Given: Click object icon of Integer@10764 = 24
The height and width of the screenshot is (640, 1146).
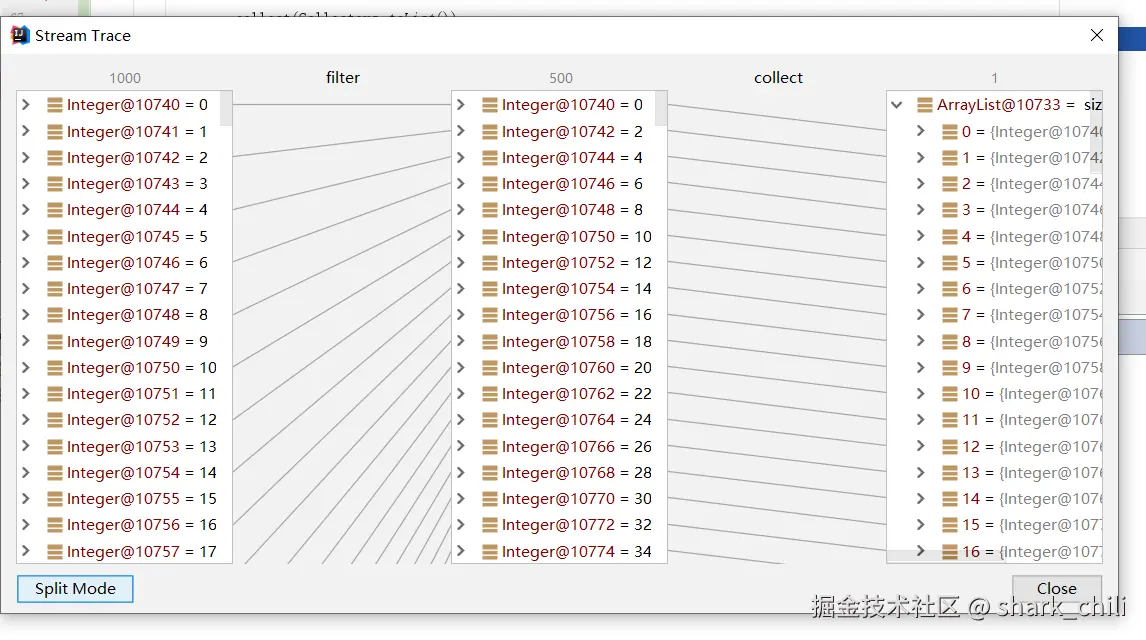Looking at the screenshot, I should click(490, 420).
